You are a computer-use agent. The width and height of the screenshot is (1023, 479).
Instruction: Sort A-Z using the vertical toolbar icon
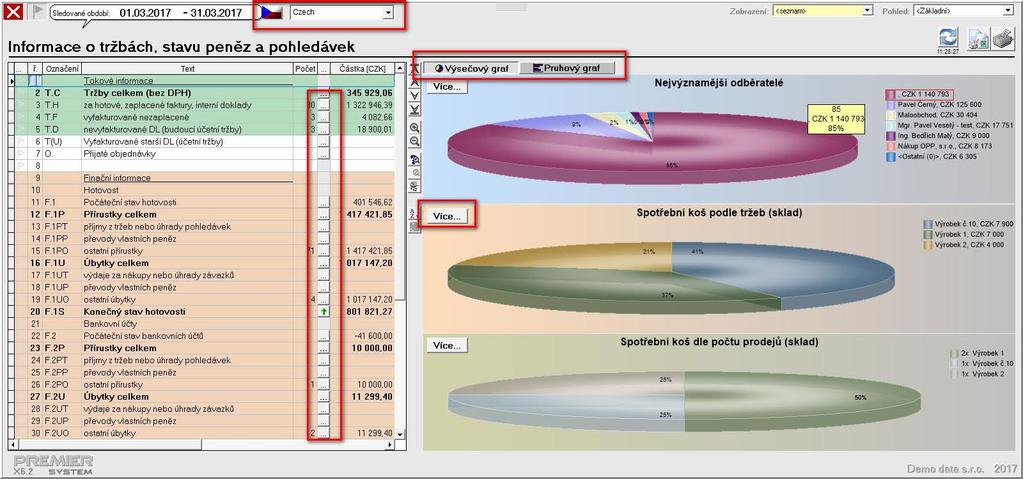point(413,213)
